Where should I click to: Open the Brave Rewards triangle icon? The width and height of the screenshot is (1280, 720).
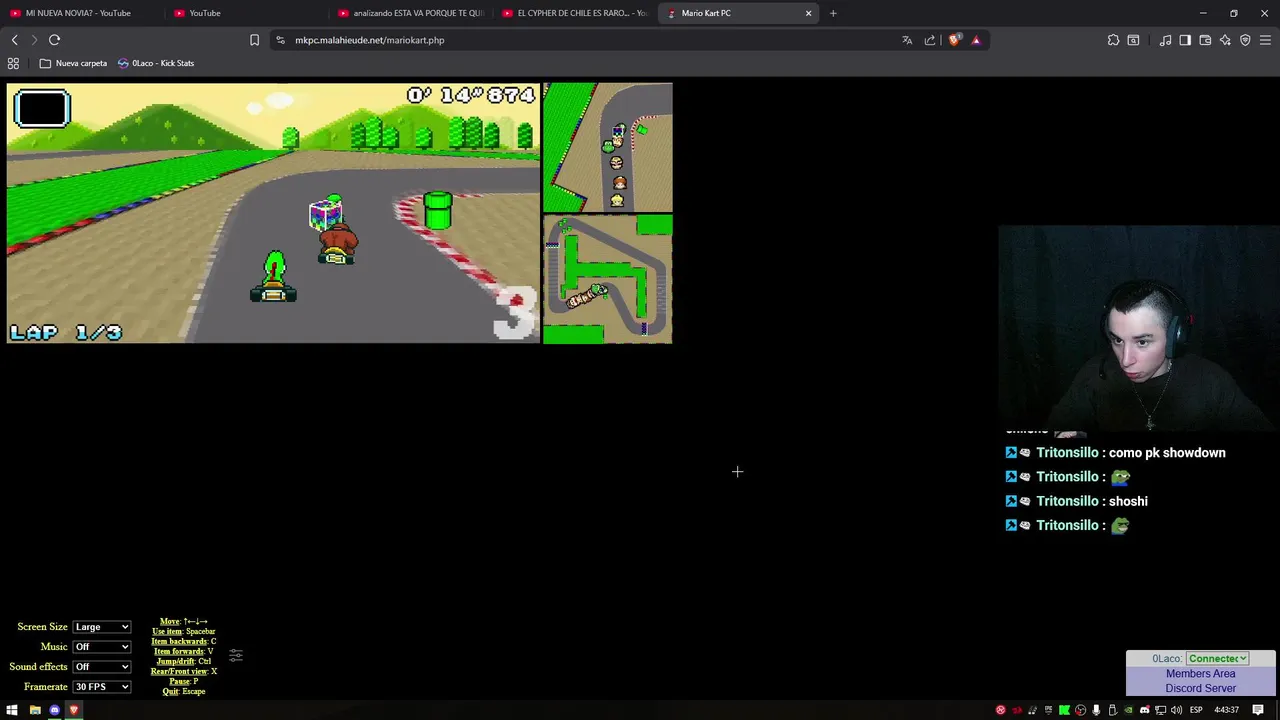tap(976, 40)
